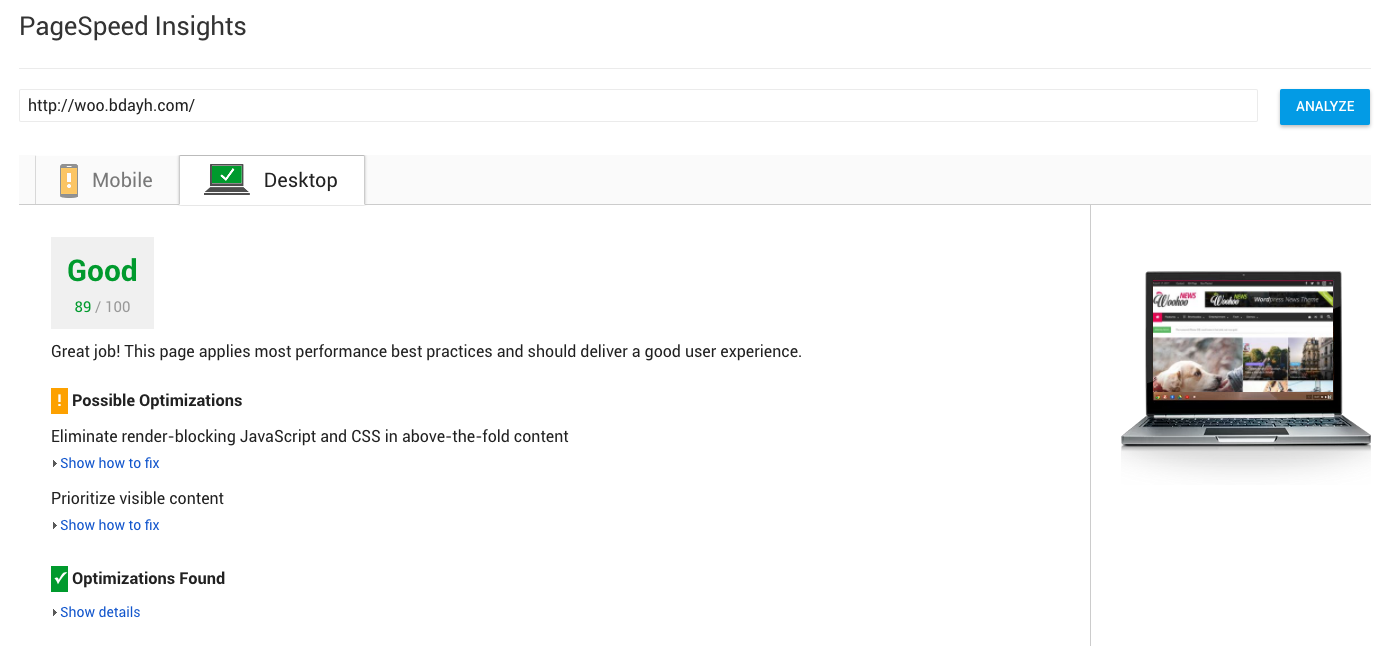Click the "Possible Optimizations" heading text

pos(157,401)
